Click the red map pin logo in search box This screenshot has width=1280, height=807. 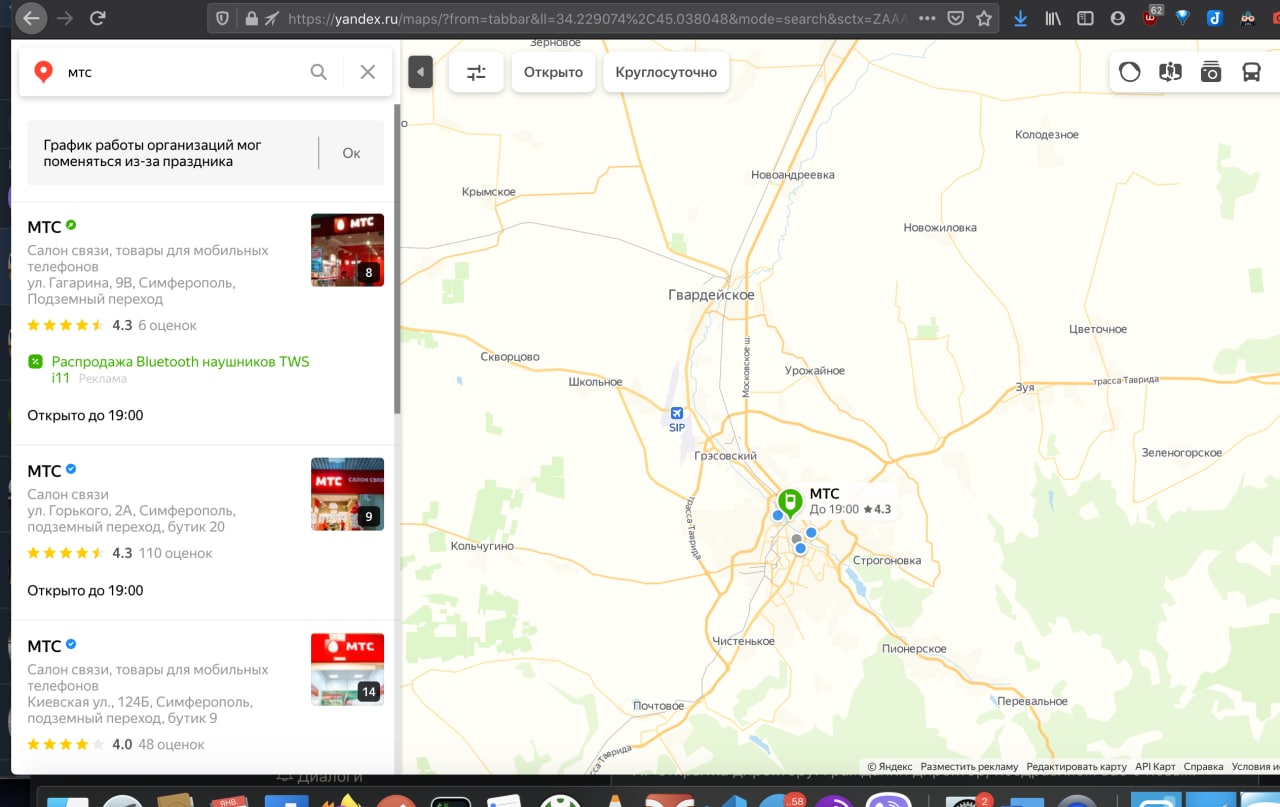pos(43,72)
